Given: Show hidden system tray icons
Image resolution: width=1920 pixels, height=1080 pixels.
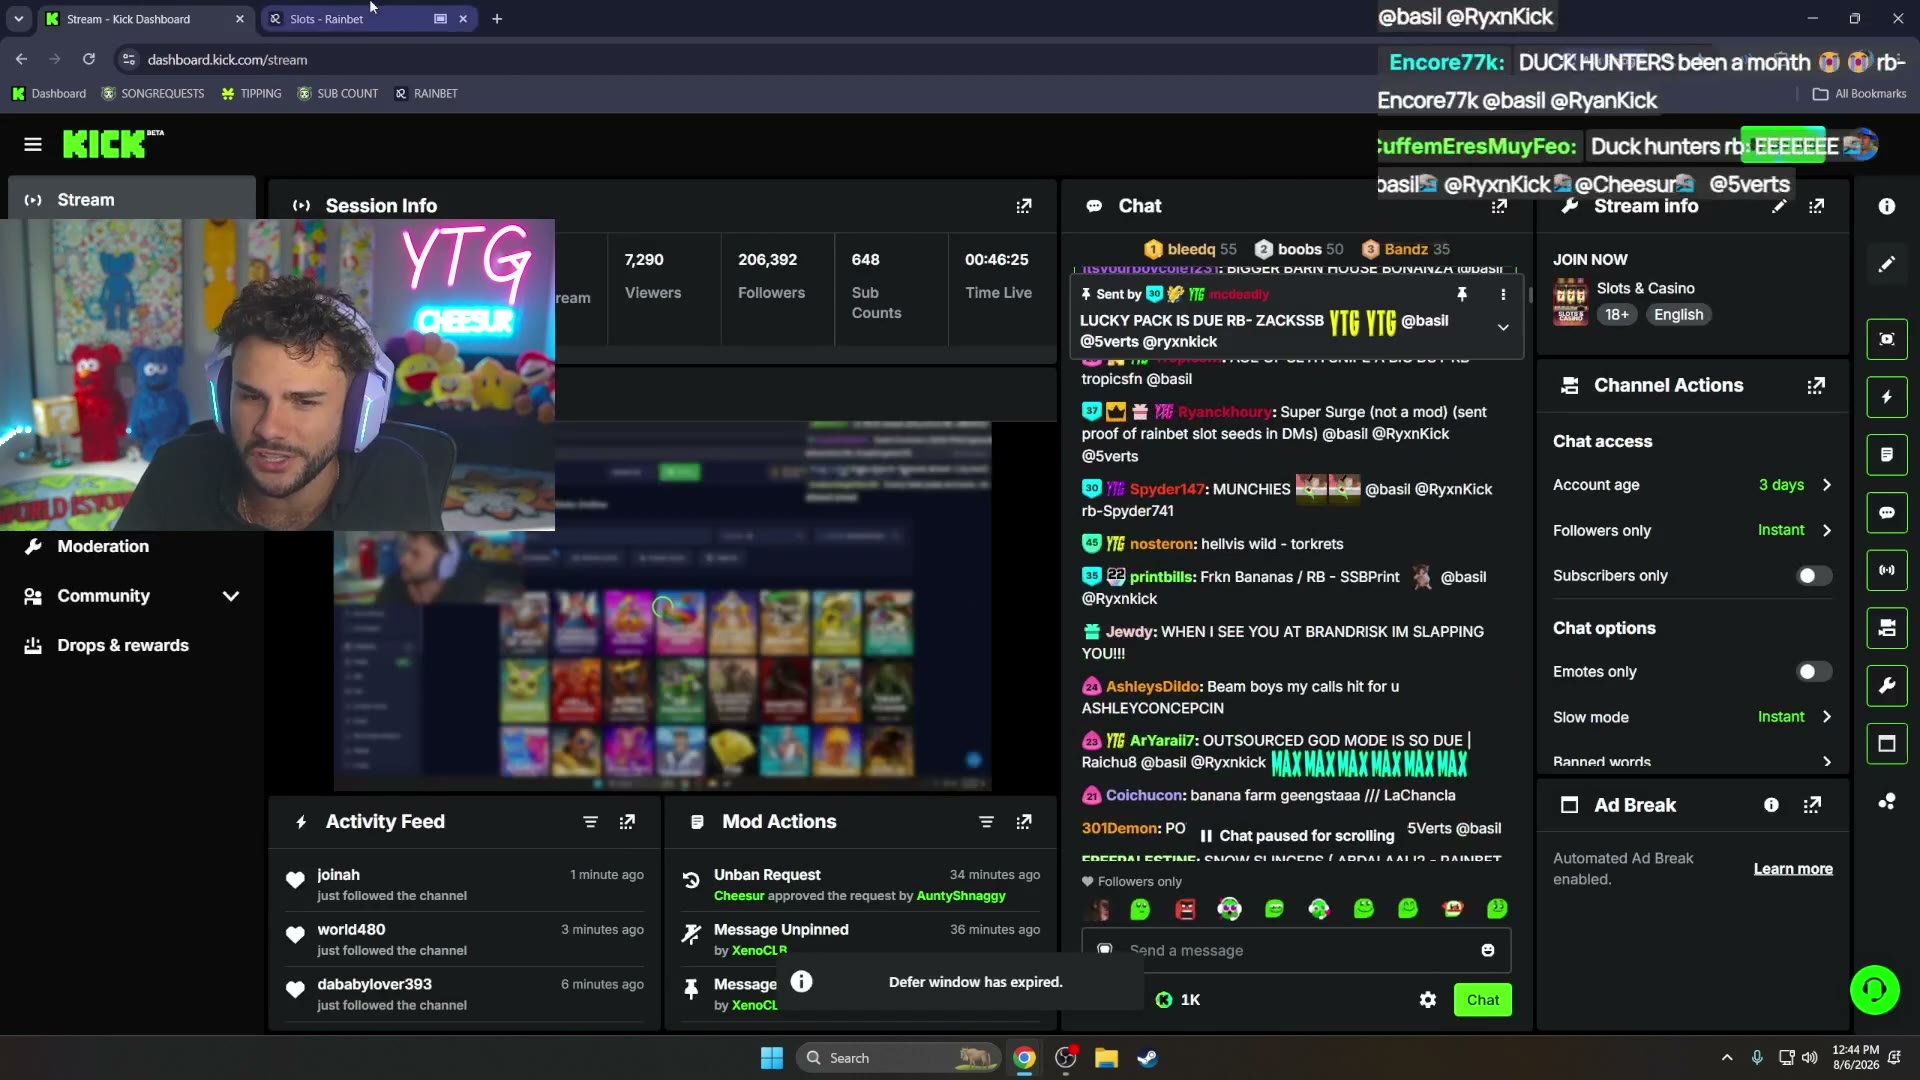Looking at the screenshot, I should coord(1727,1058).
